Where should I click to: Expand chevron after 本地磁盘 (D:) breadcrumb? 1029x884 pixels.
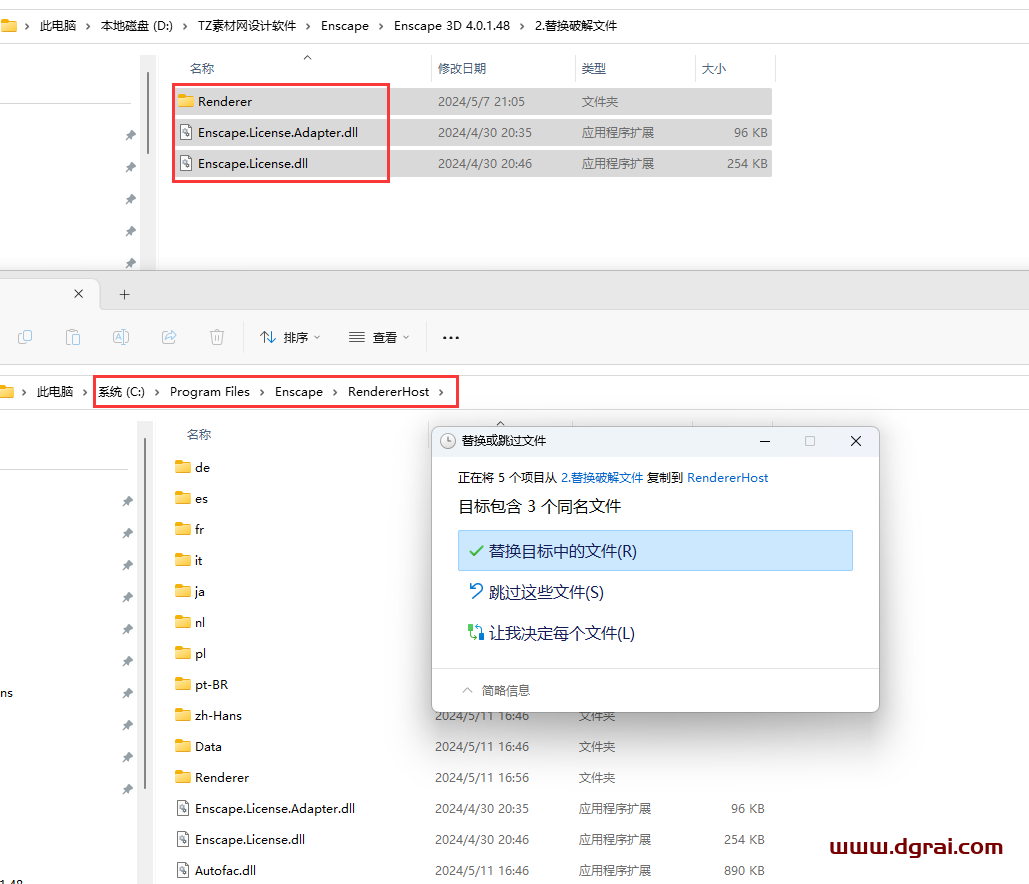pyautogui.click(x=185, y=26)
